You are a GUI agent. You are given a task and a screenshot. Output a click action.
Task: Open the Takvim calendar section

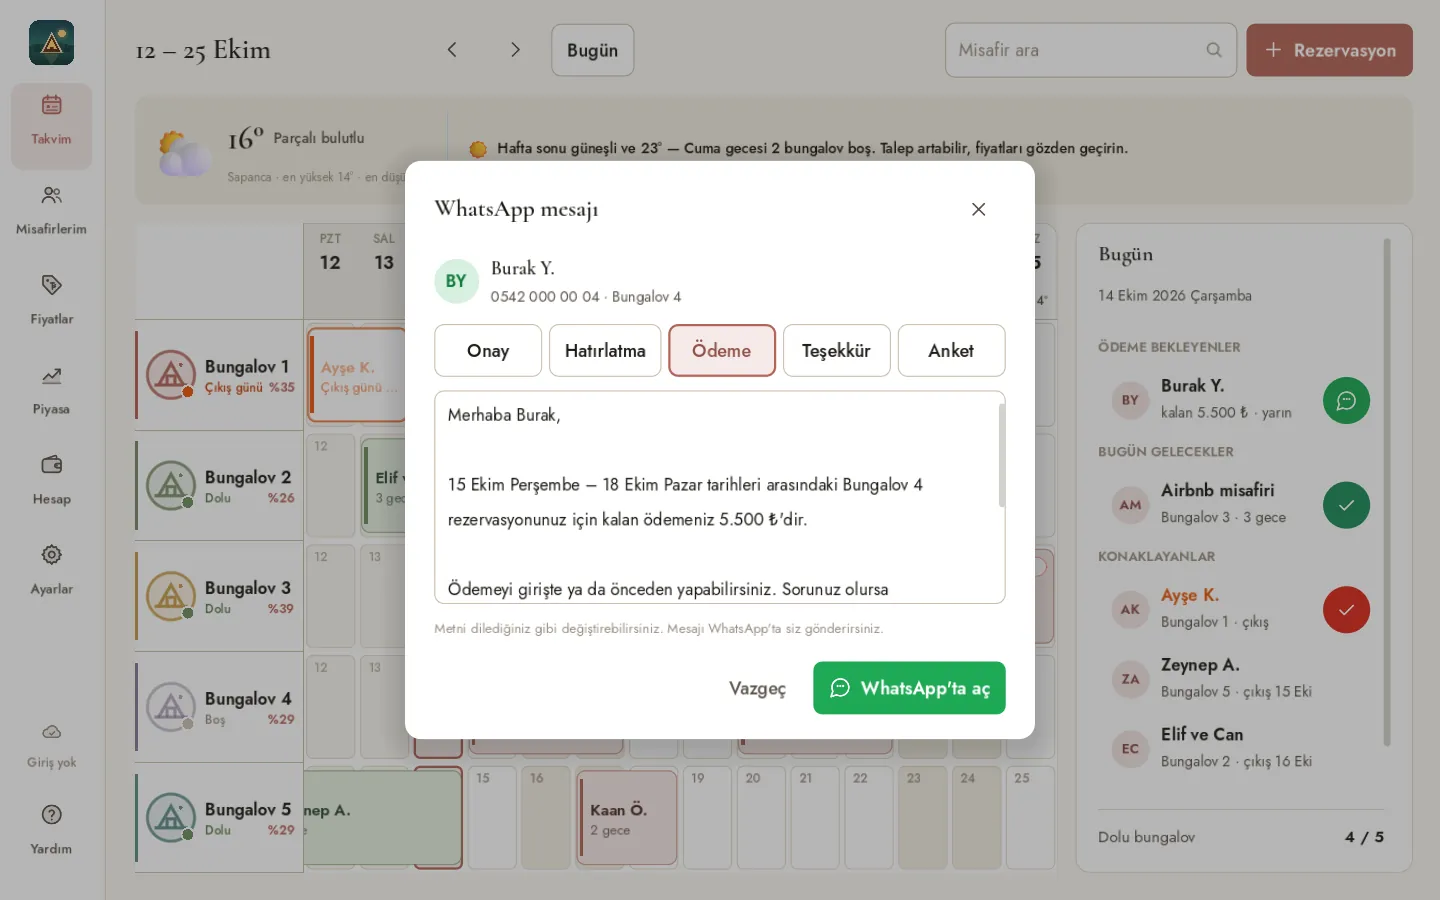pyautogui.click(x=51, y=126)
